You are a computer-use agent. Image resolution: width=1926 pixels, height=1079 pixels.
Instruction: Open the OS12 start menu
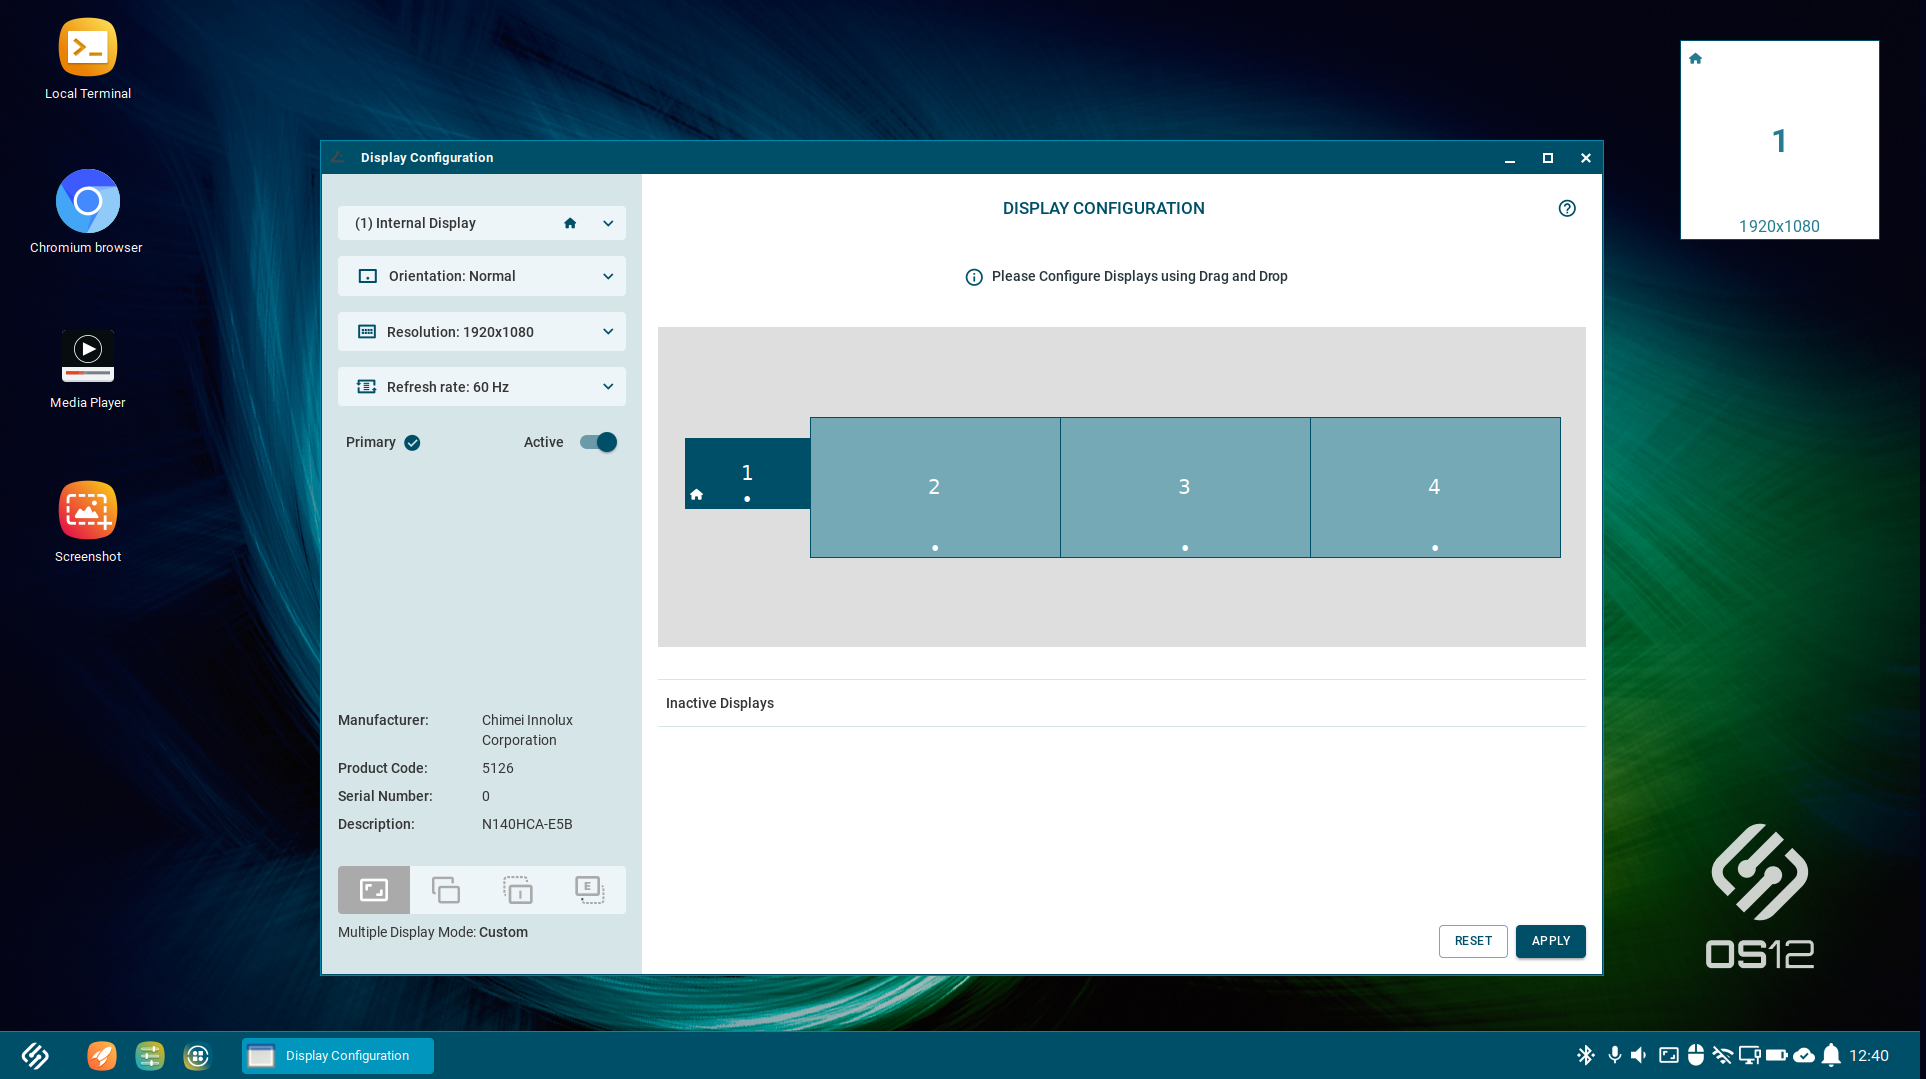pyautogui.click(x=34, y=1055)
